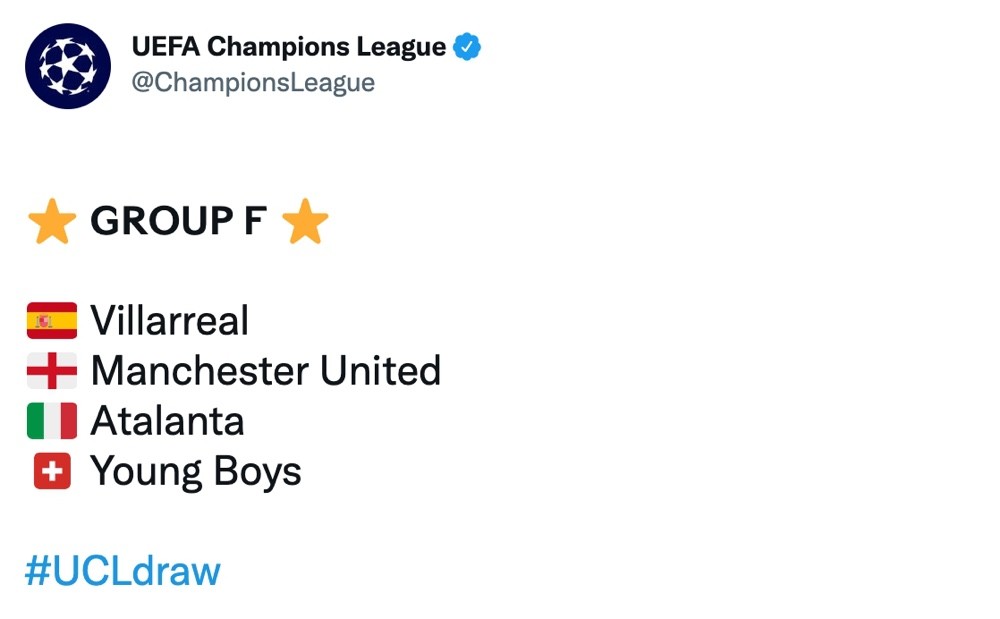Open the #UCLdraw hashtag link
This screenshot has width=1000, height=619.
(x=122, y=571)
